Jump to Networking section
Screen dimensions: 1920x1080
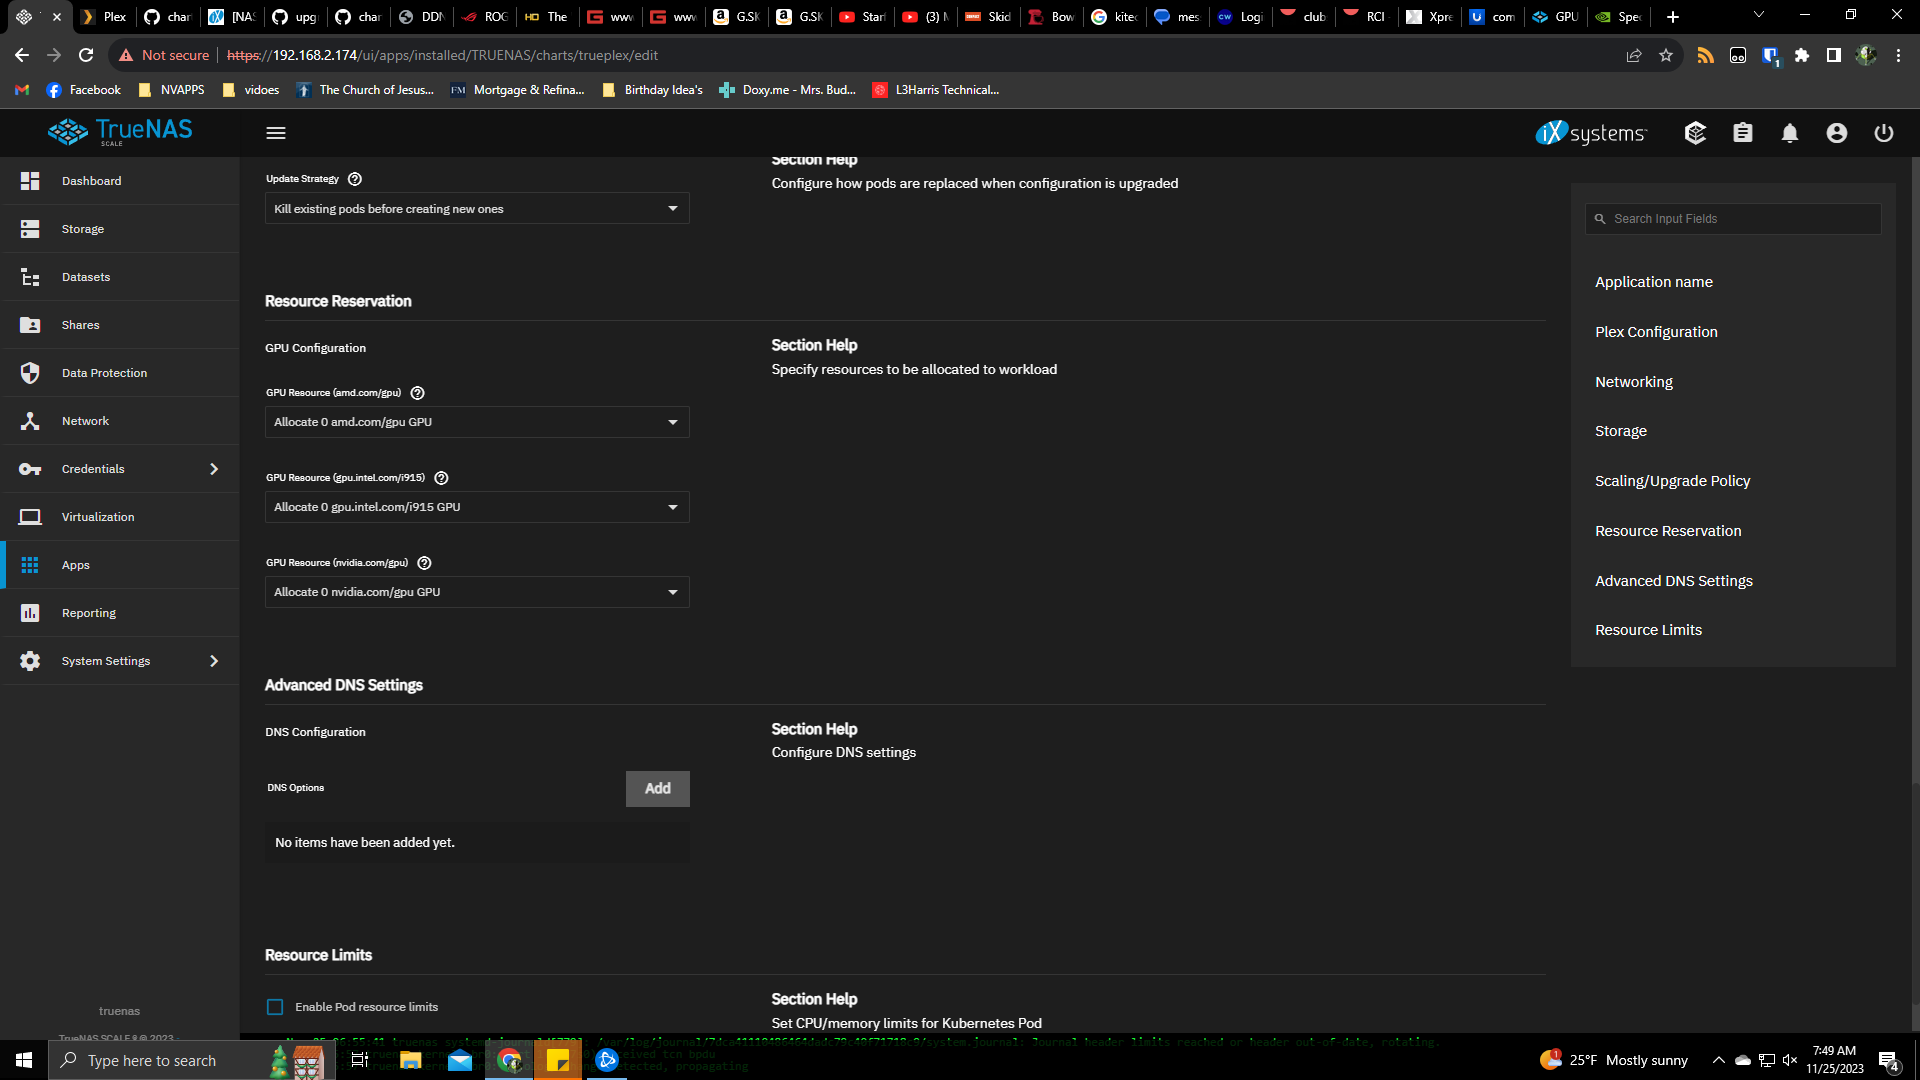1634,382
